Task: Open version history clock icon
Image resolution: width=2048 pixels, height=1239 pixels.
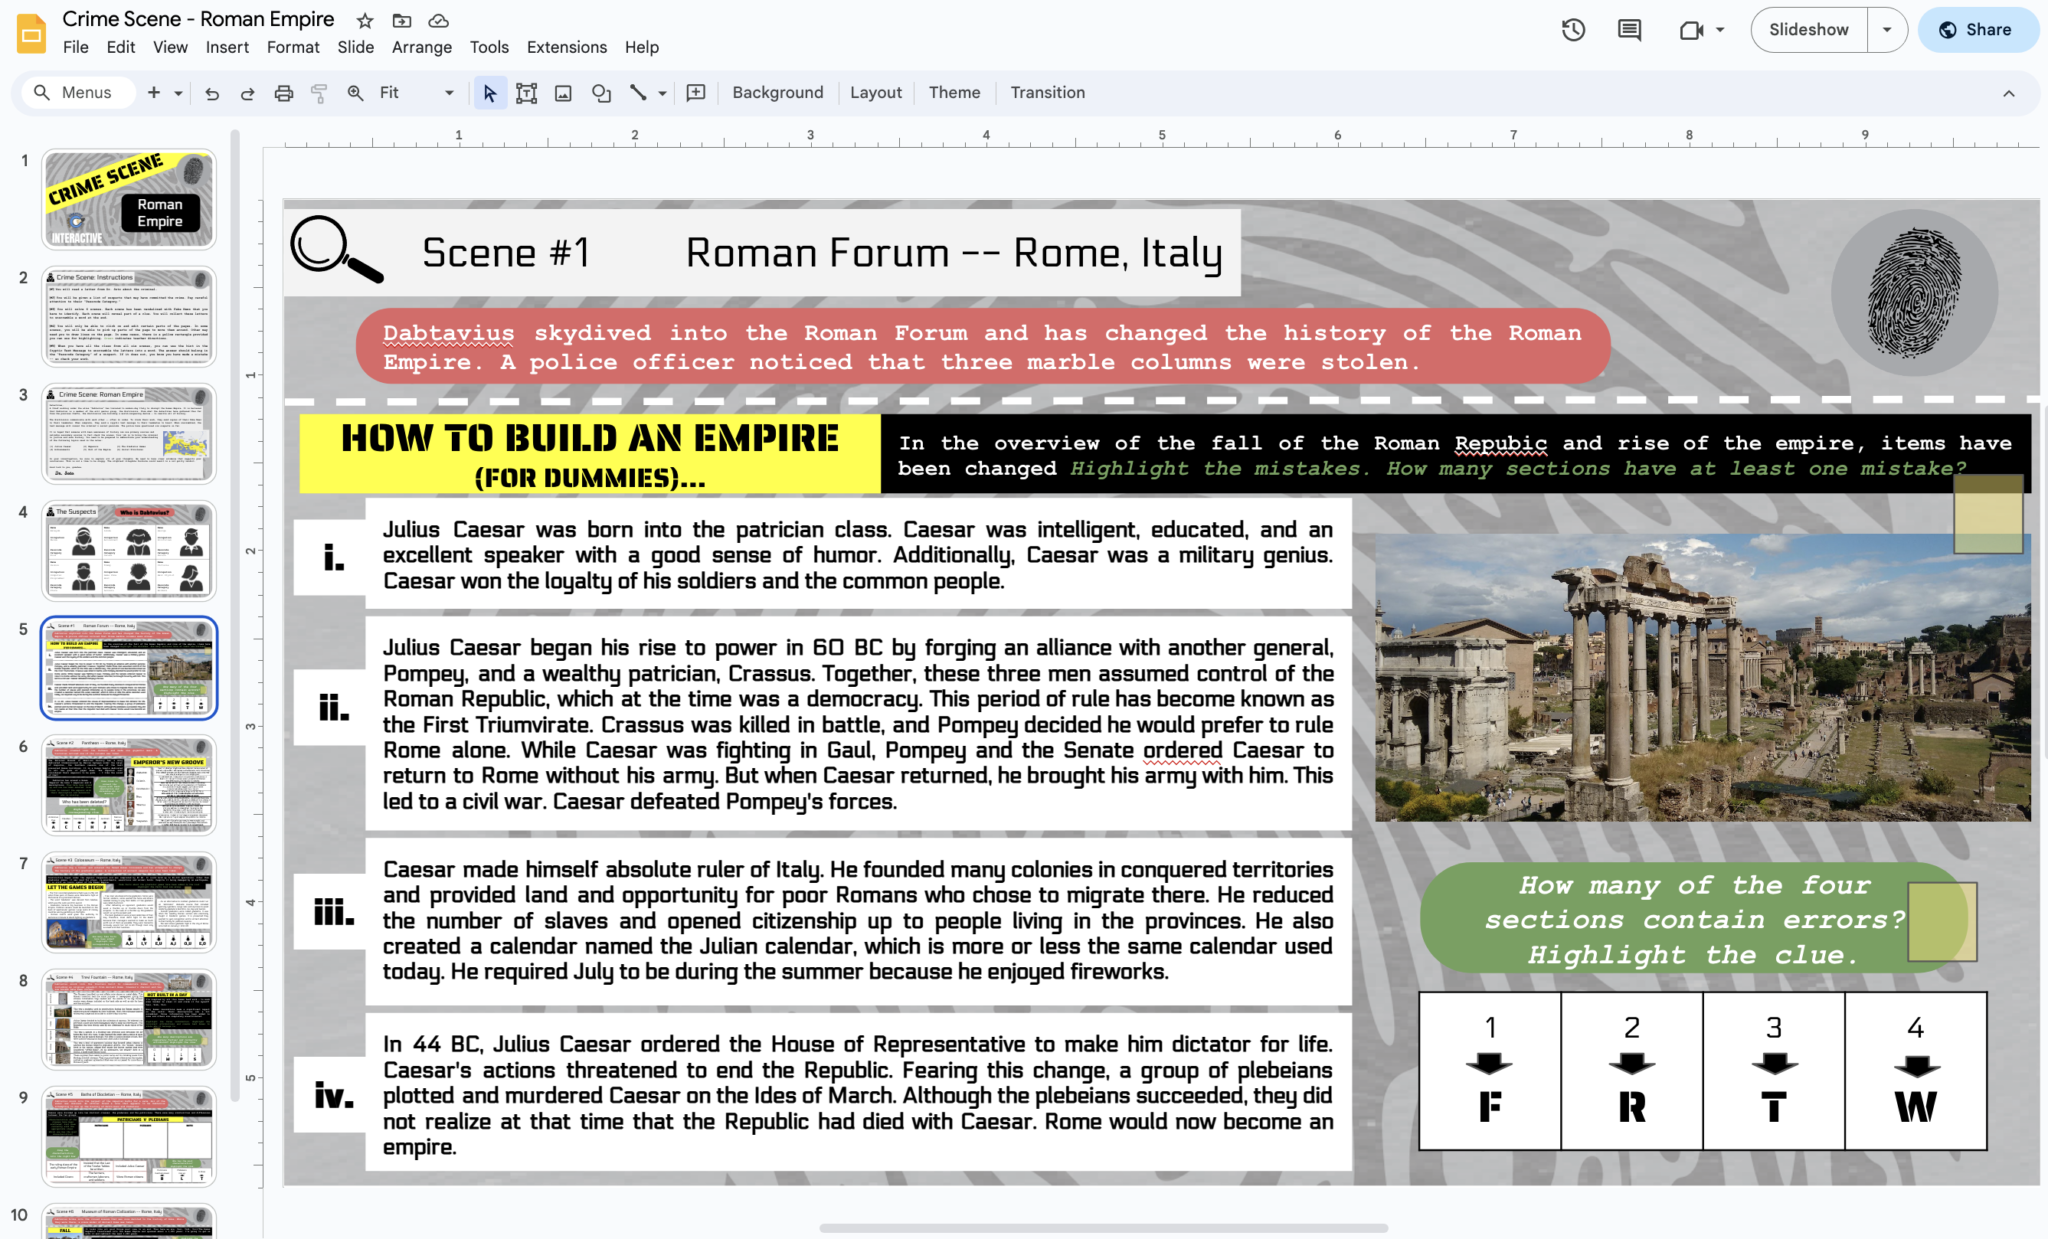Action: (1573, 30)
